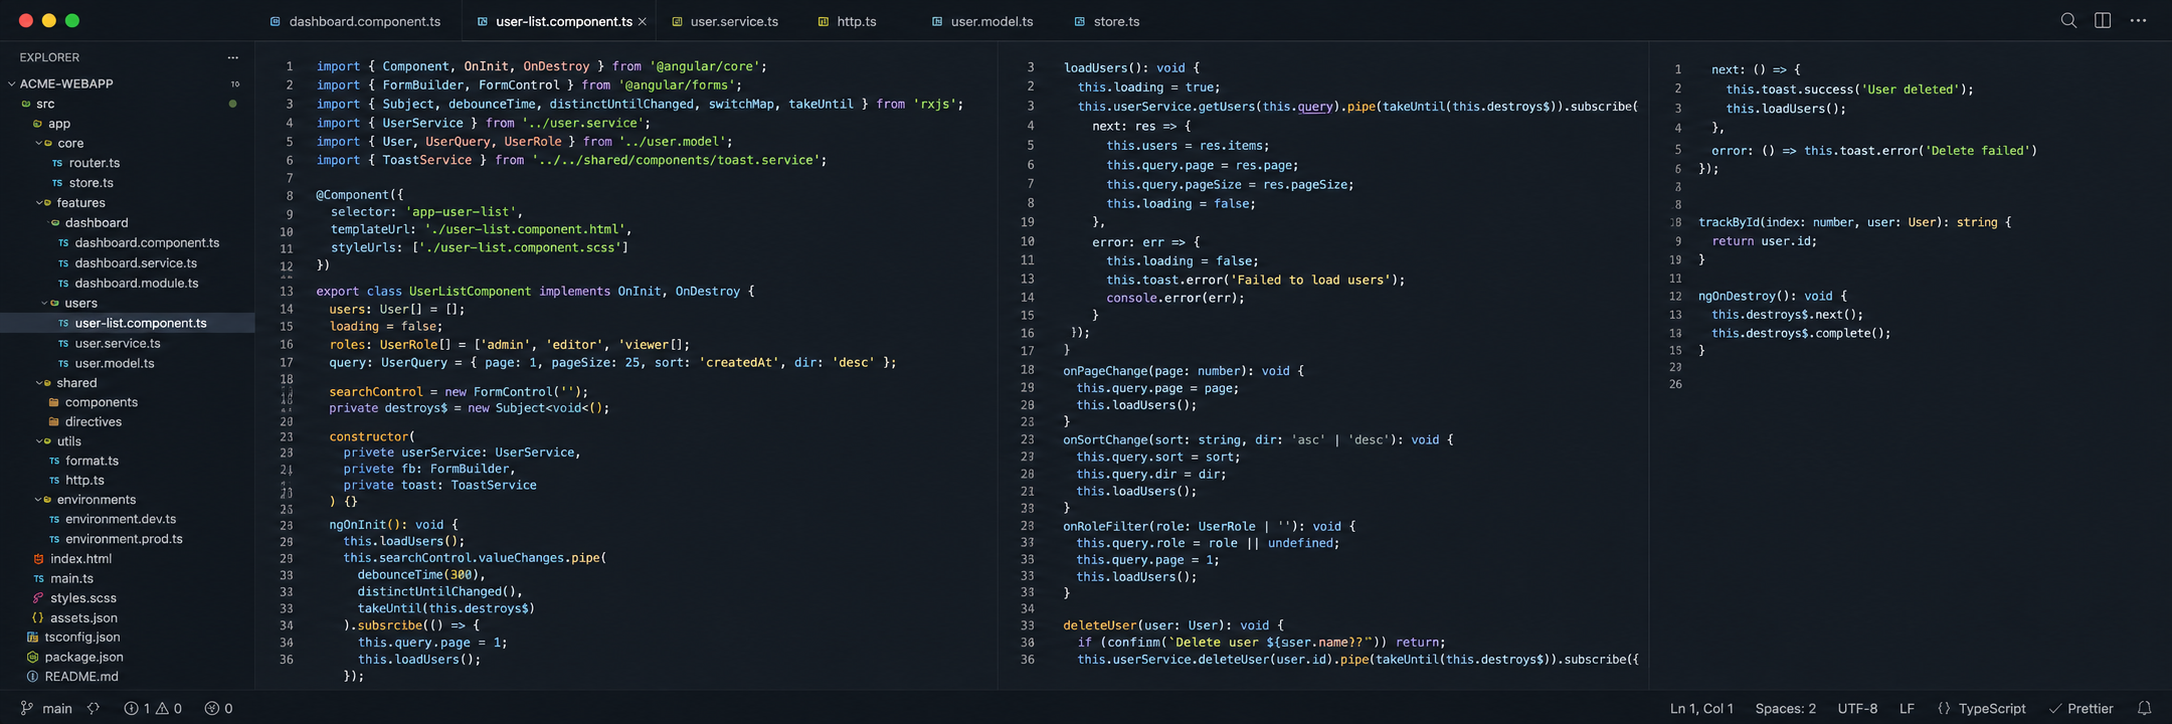Open the search icon in the title bar

2068,20
